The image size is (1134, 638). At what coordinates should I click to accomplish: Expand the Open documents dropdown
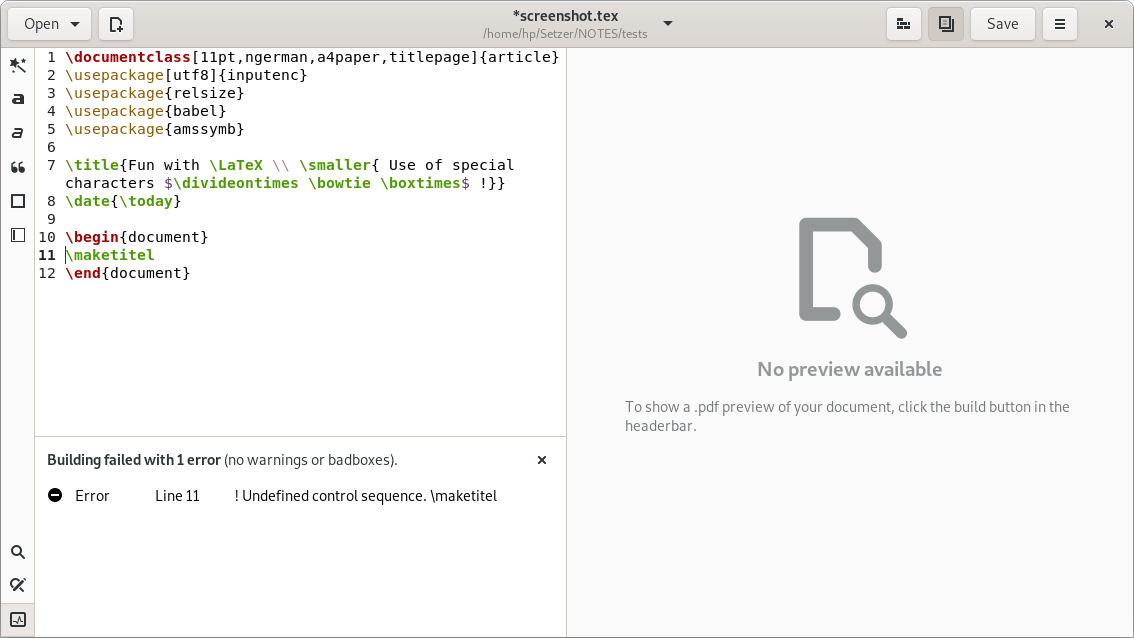[x=50, y=24]
